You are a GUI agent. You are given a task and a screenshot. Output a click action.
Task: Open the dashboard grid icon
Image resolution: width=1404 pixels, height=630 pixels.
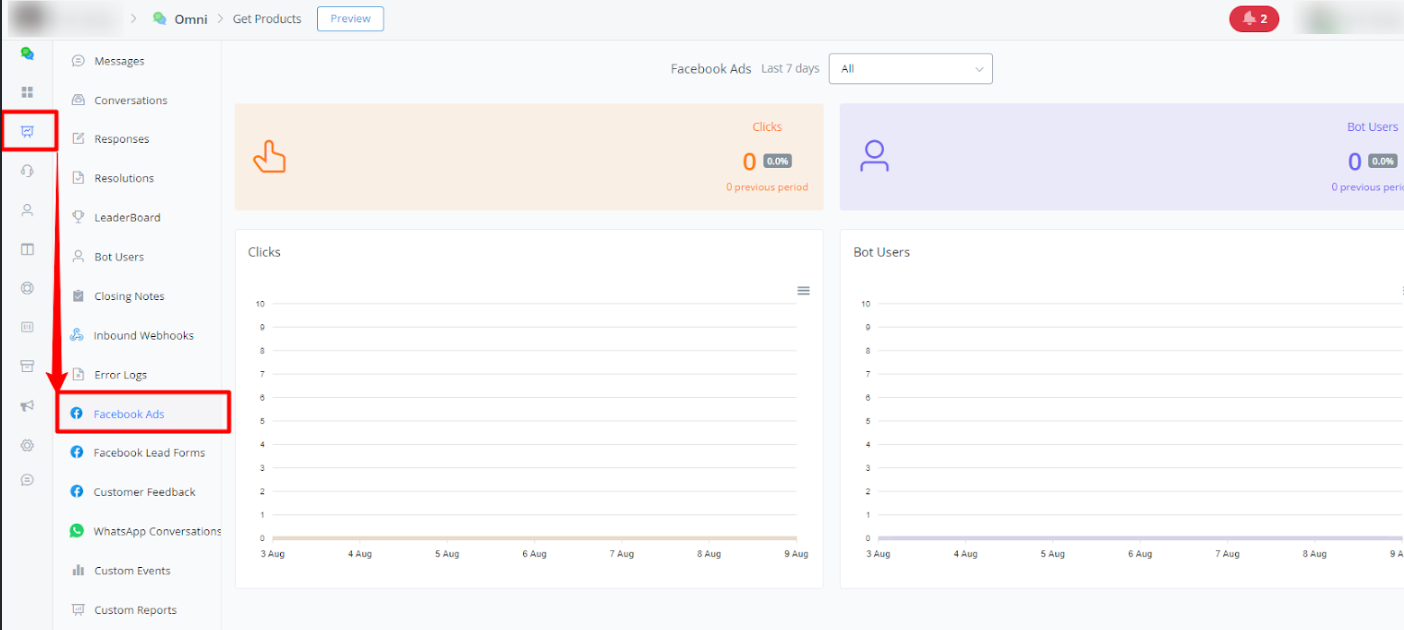27,92
